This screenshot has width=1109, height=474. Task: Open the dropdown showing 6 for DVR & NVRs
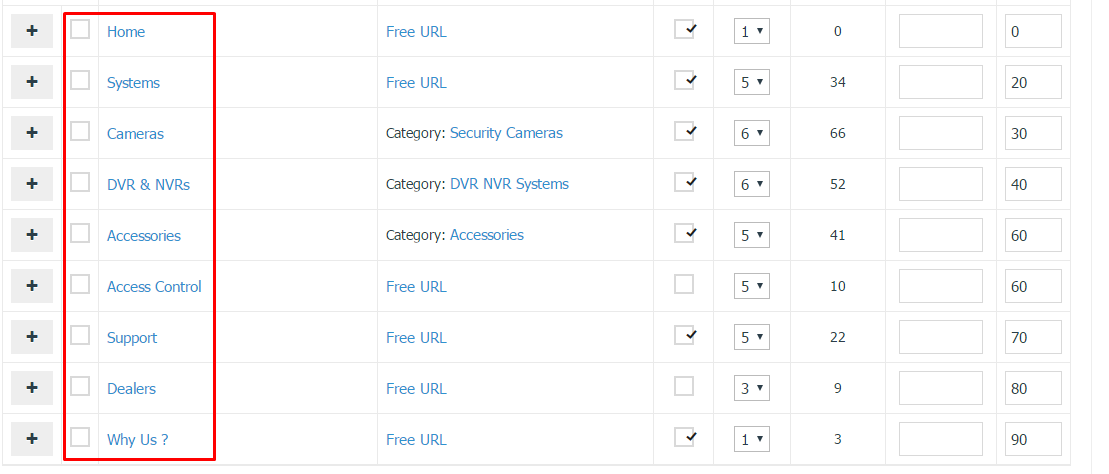[x=751, y=184]
